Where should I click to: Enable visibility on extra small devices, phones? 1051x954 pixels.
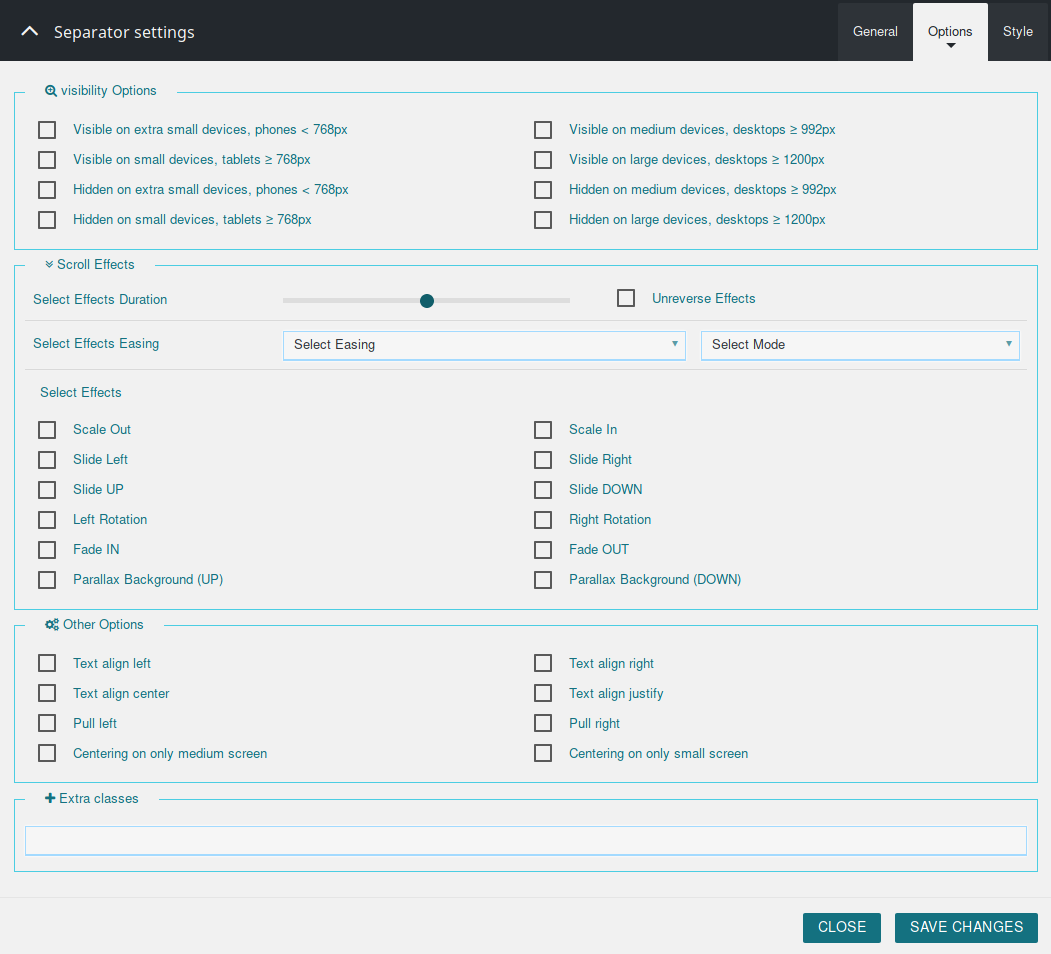(x=46, y=129)
